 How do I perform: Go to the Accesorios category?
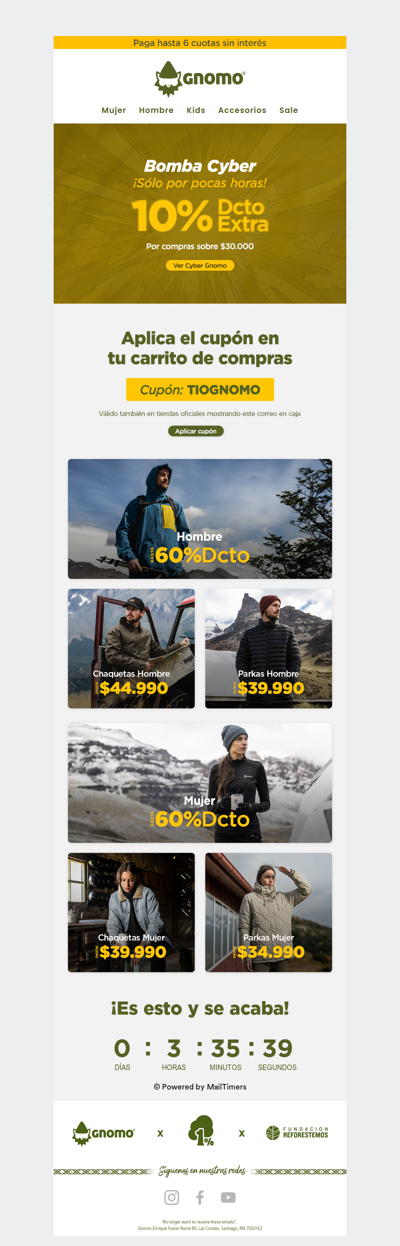[x=242, y=110]
